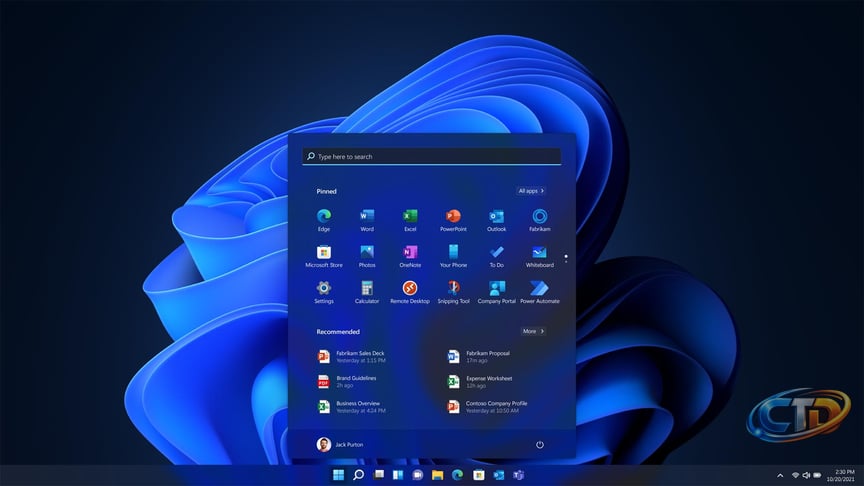Open the Business Overview spreadsheet

click(x=352, y=407)
